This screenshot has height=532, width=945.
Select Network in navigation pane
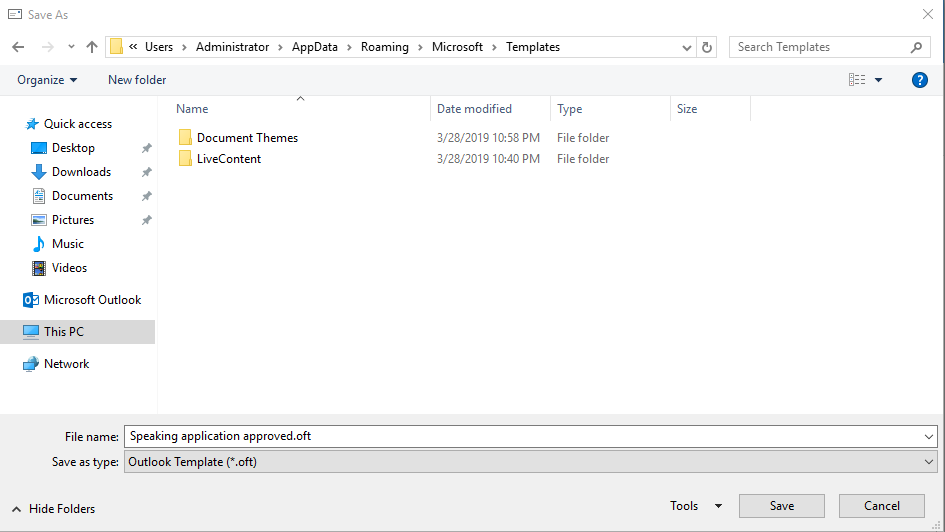coord(66,364)
